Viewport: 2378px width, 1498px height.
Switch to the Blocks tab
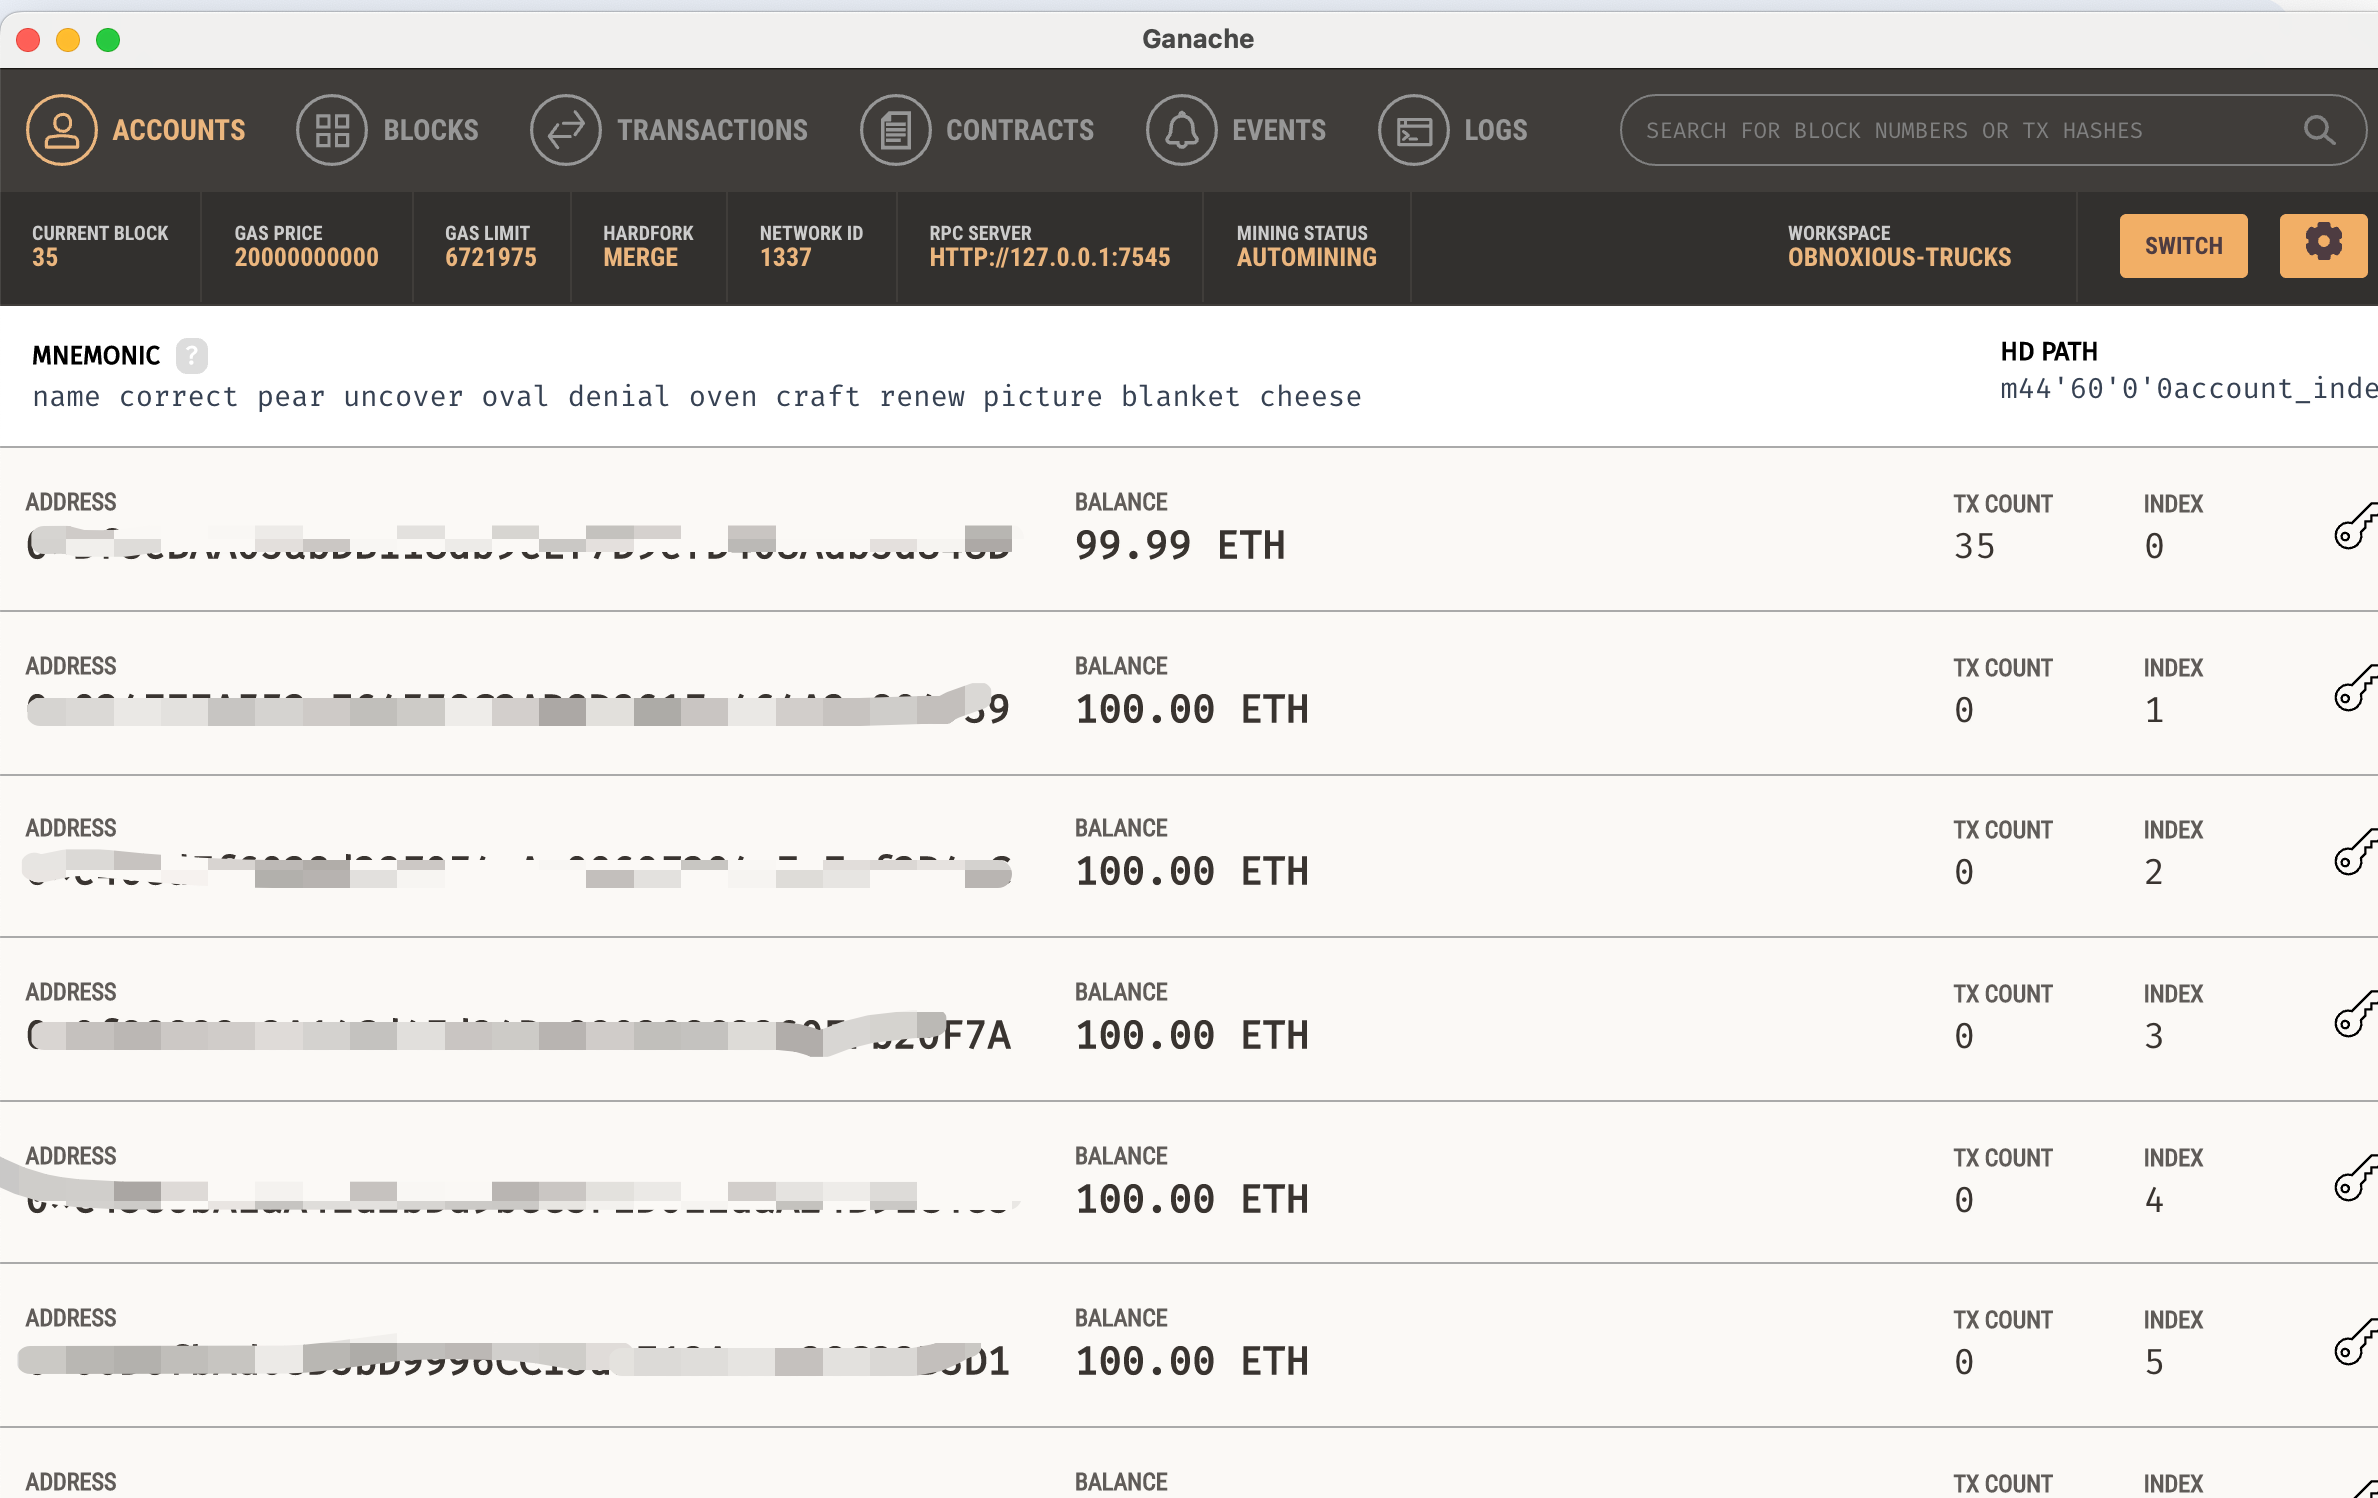click(x=388, y=130)
